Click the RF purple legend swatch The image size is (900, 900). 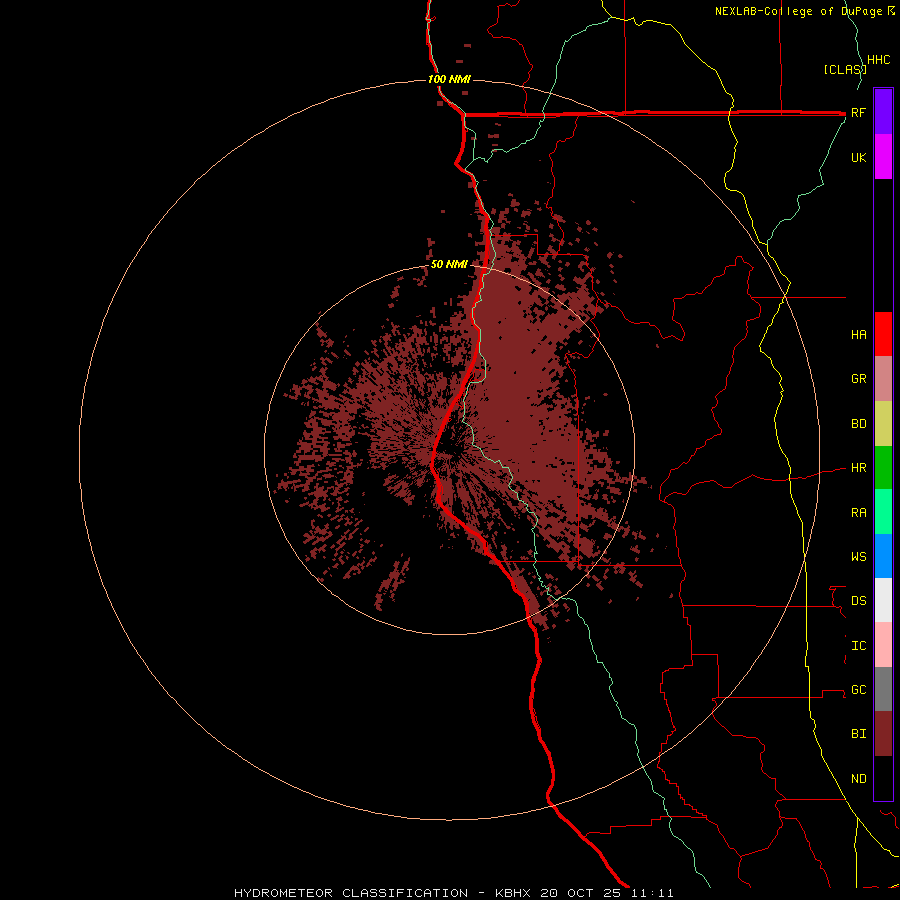[883, 112]
